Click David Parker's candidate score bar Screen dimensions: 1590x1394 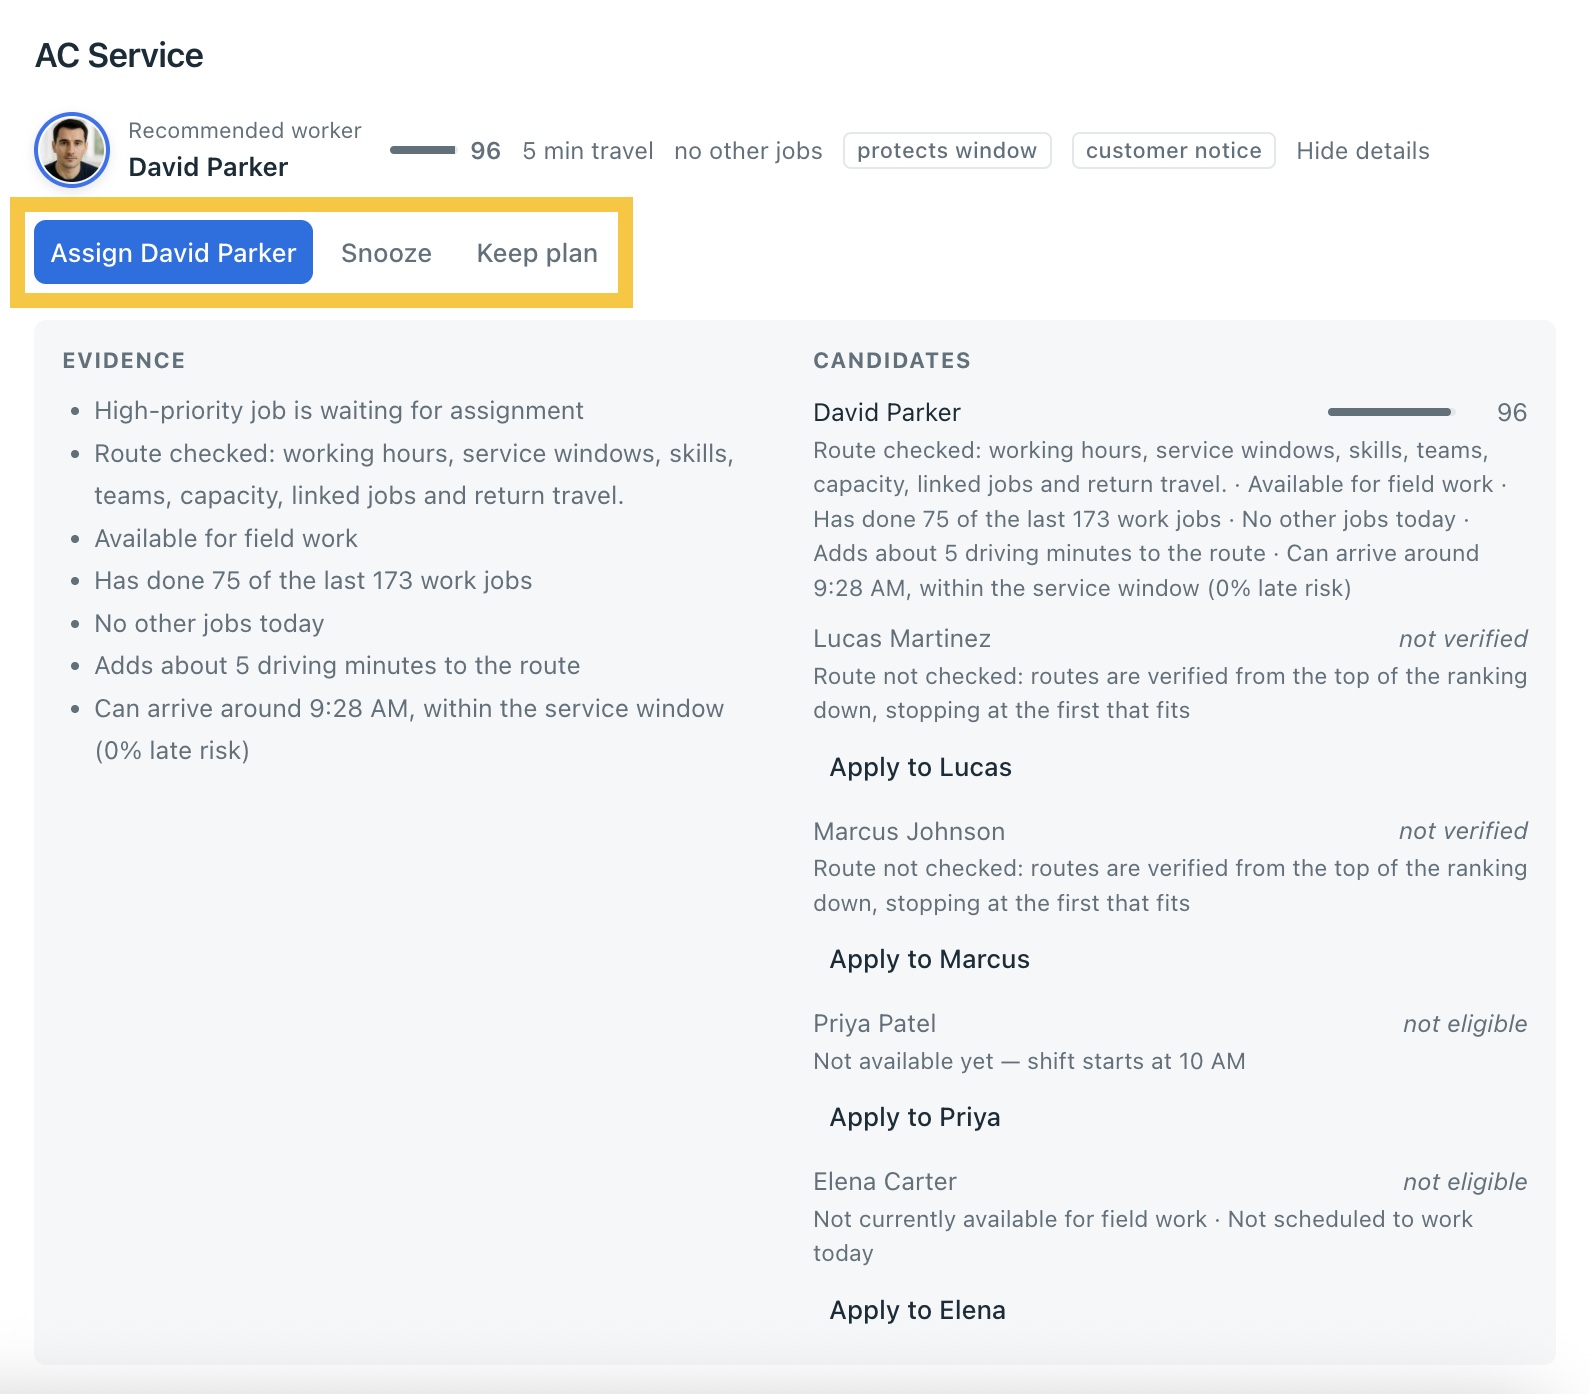tap(1391, 412)
